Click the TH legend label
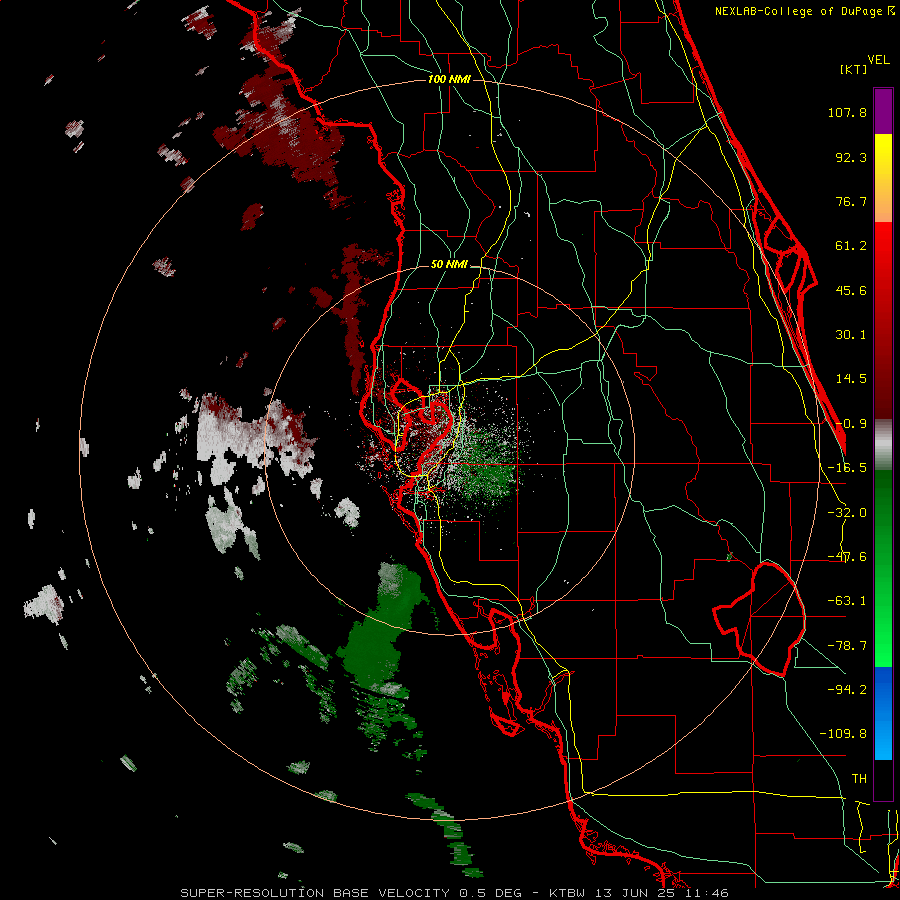Screen dimensions: 900x900 click(859, 778)
